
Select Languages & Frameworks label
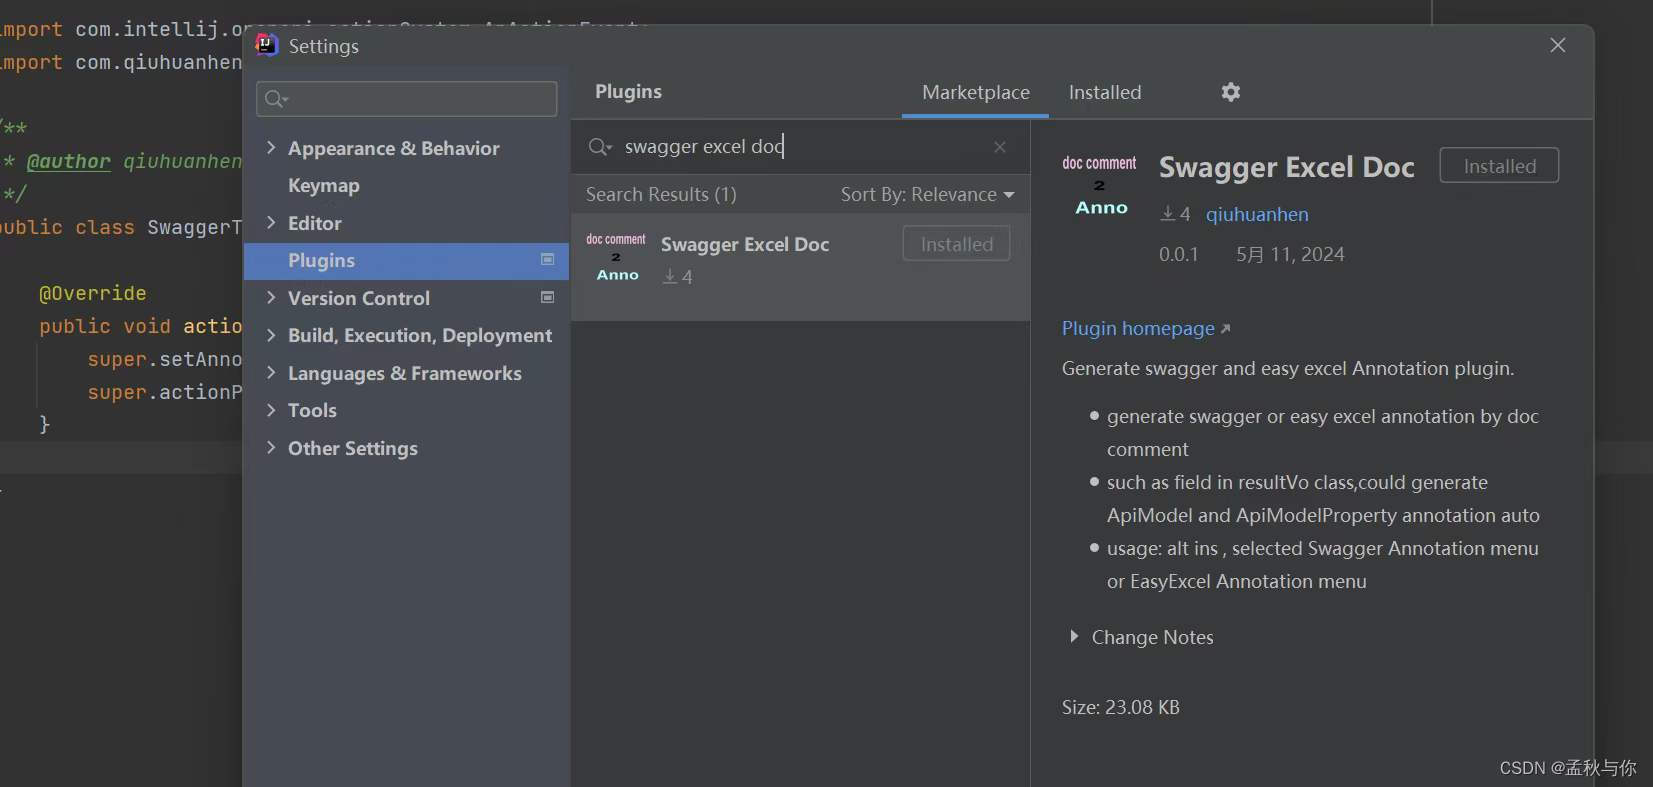click(405, 373)
